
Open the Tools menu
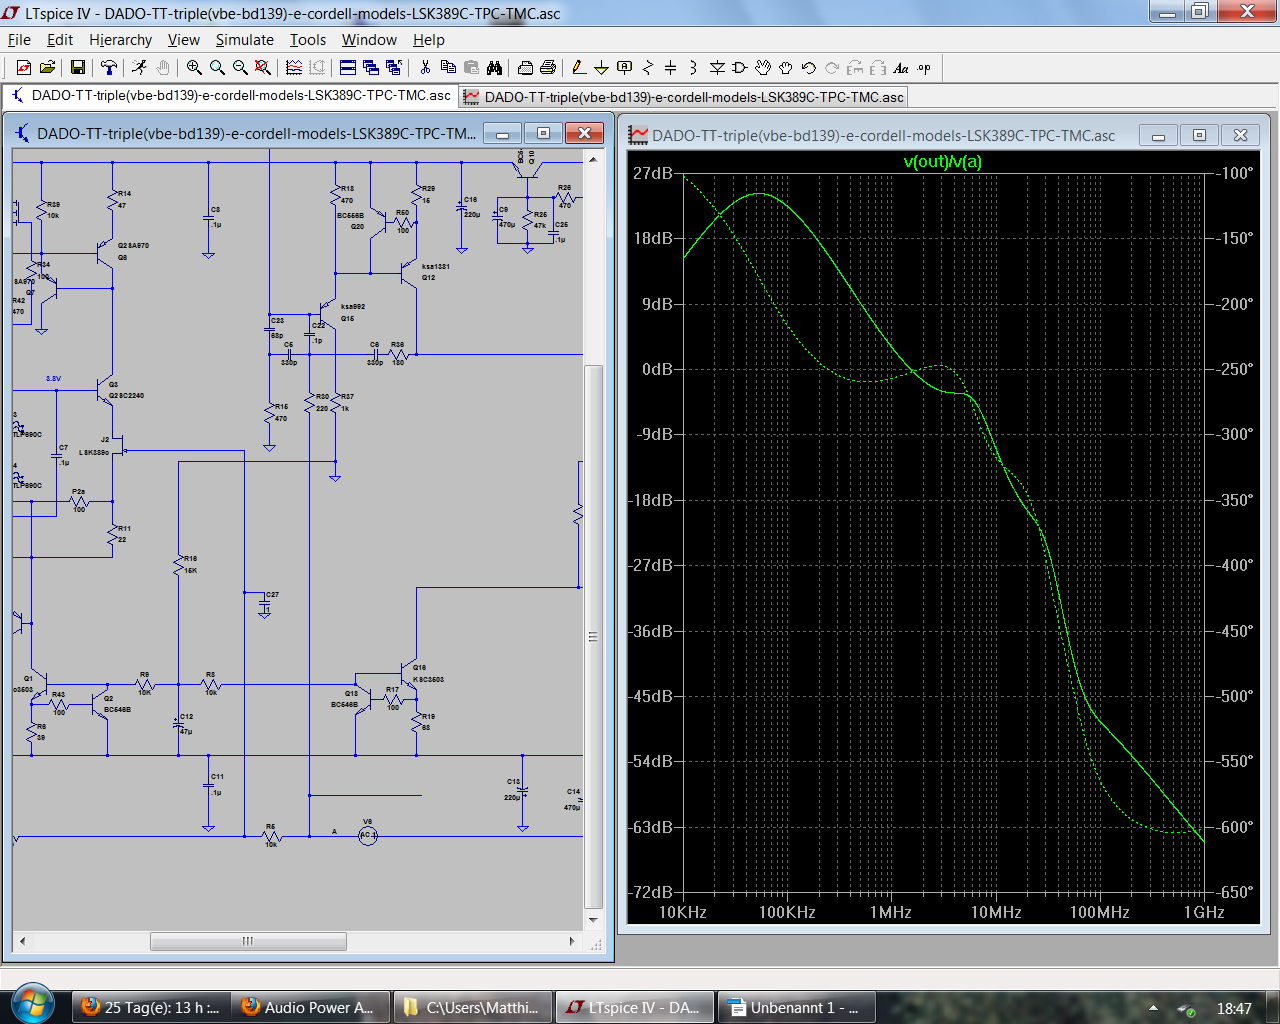pos(308,40)
